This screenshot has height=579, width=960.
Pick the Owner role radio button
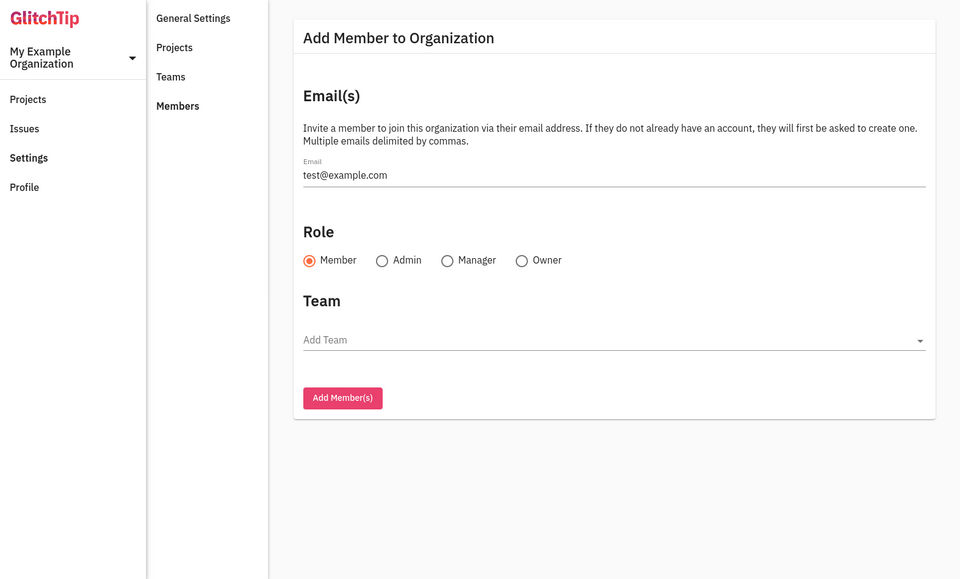(522, 261)
